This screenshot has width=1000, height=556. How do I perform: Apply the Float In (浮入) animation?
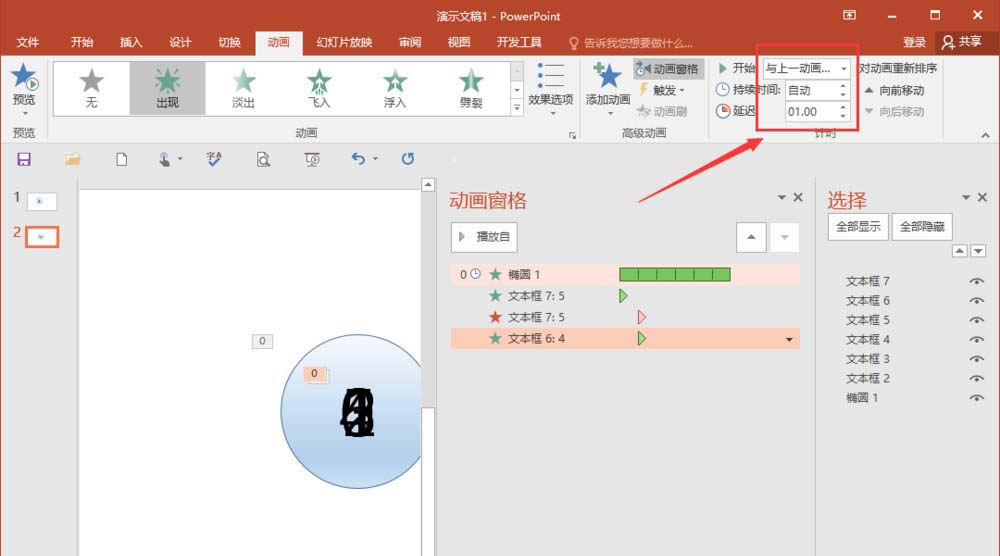(x=395, y=89)
